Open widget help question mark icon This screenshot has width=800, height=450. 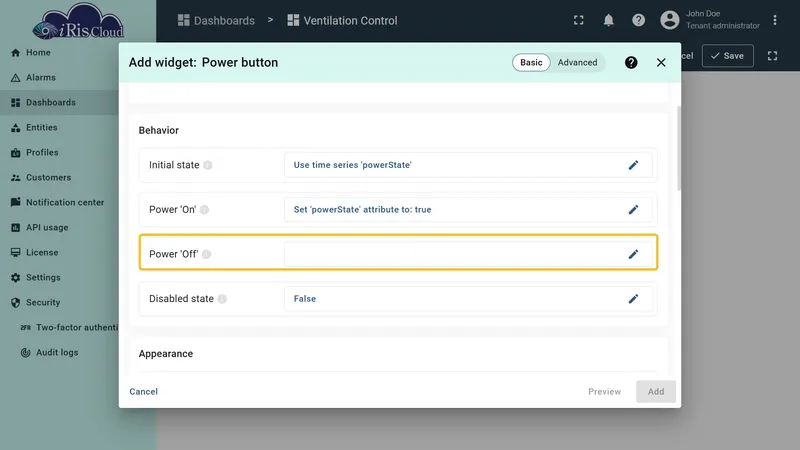[631, 62]
